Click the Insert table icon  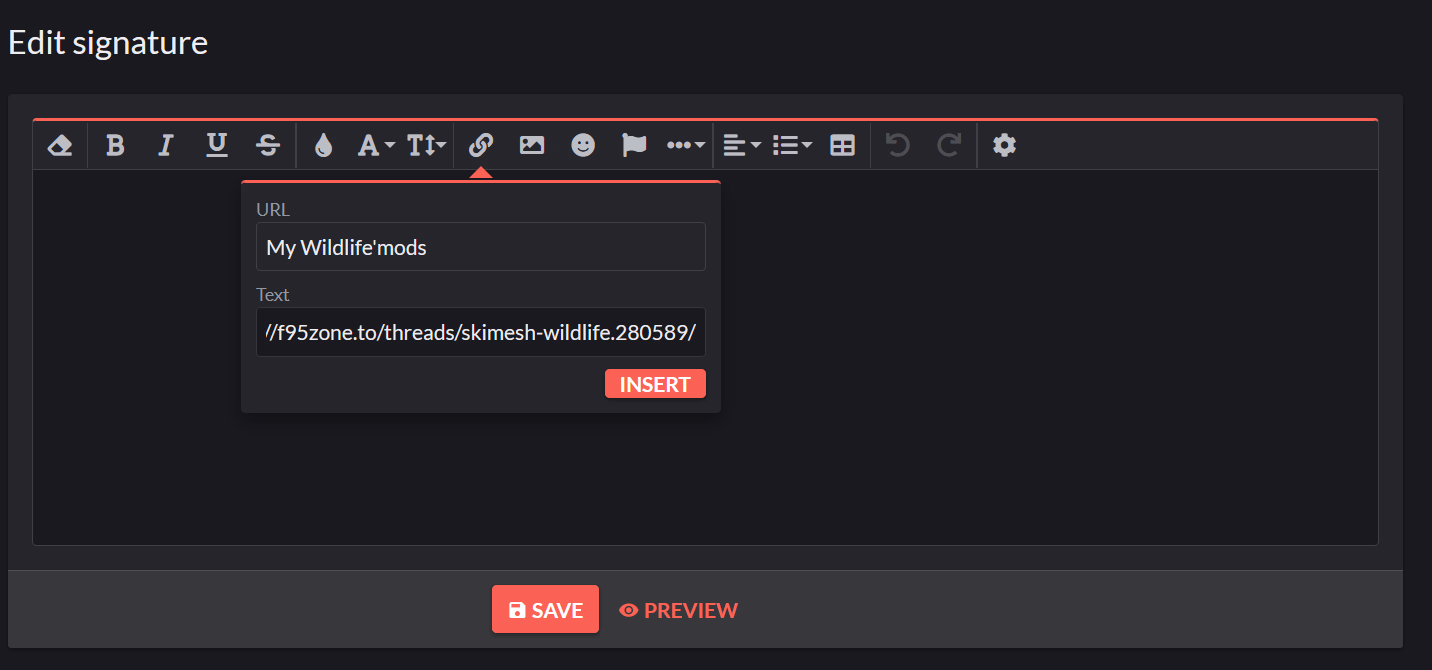point(843,146)
